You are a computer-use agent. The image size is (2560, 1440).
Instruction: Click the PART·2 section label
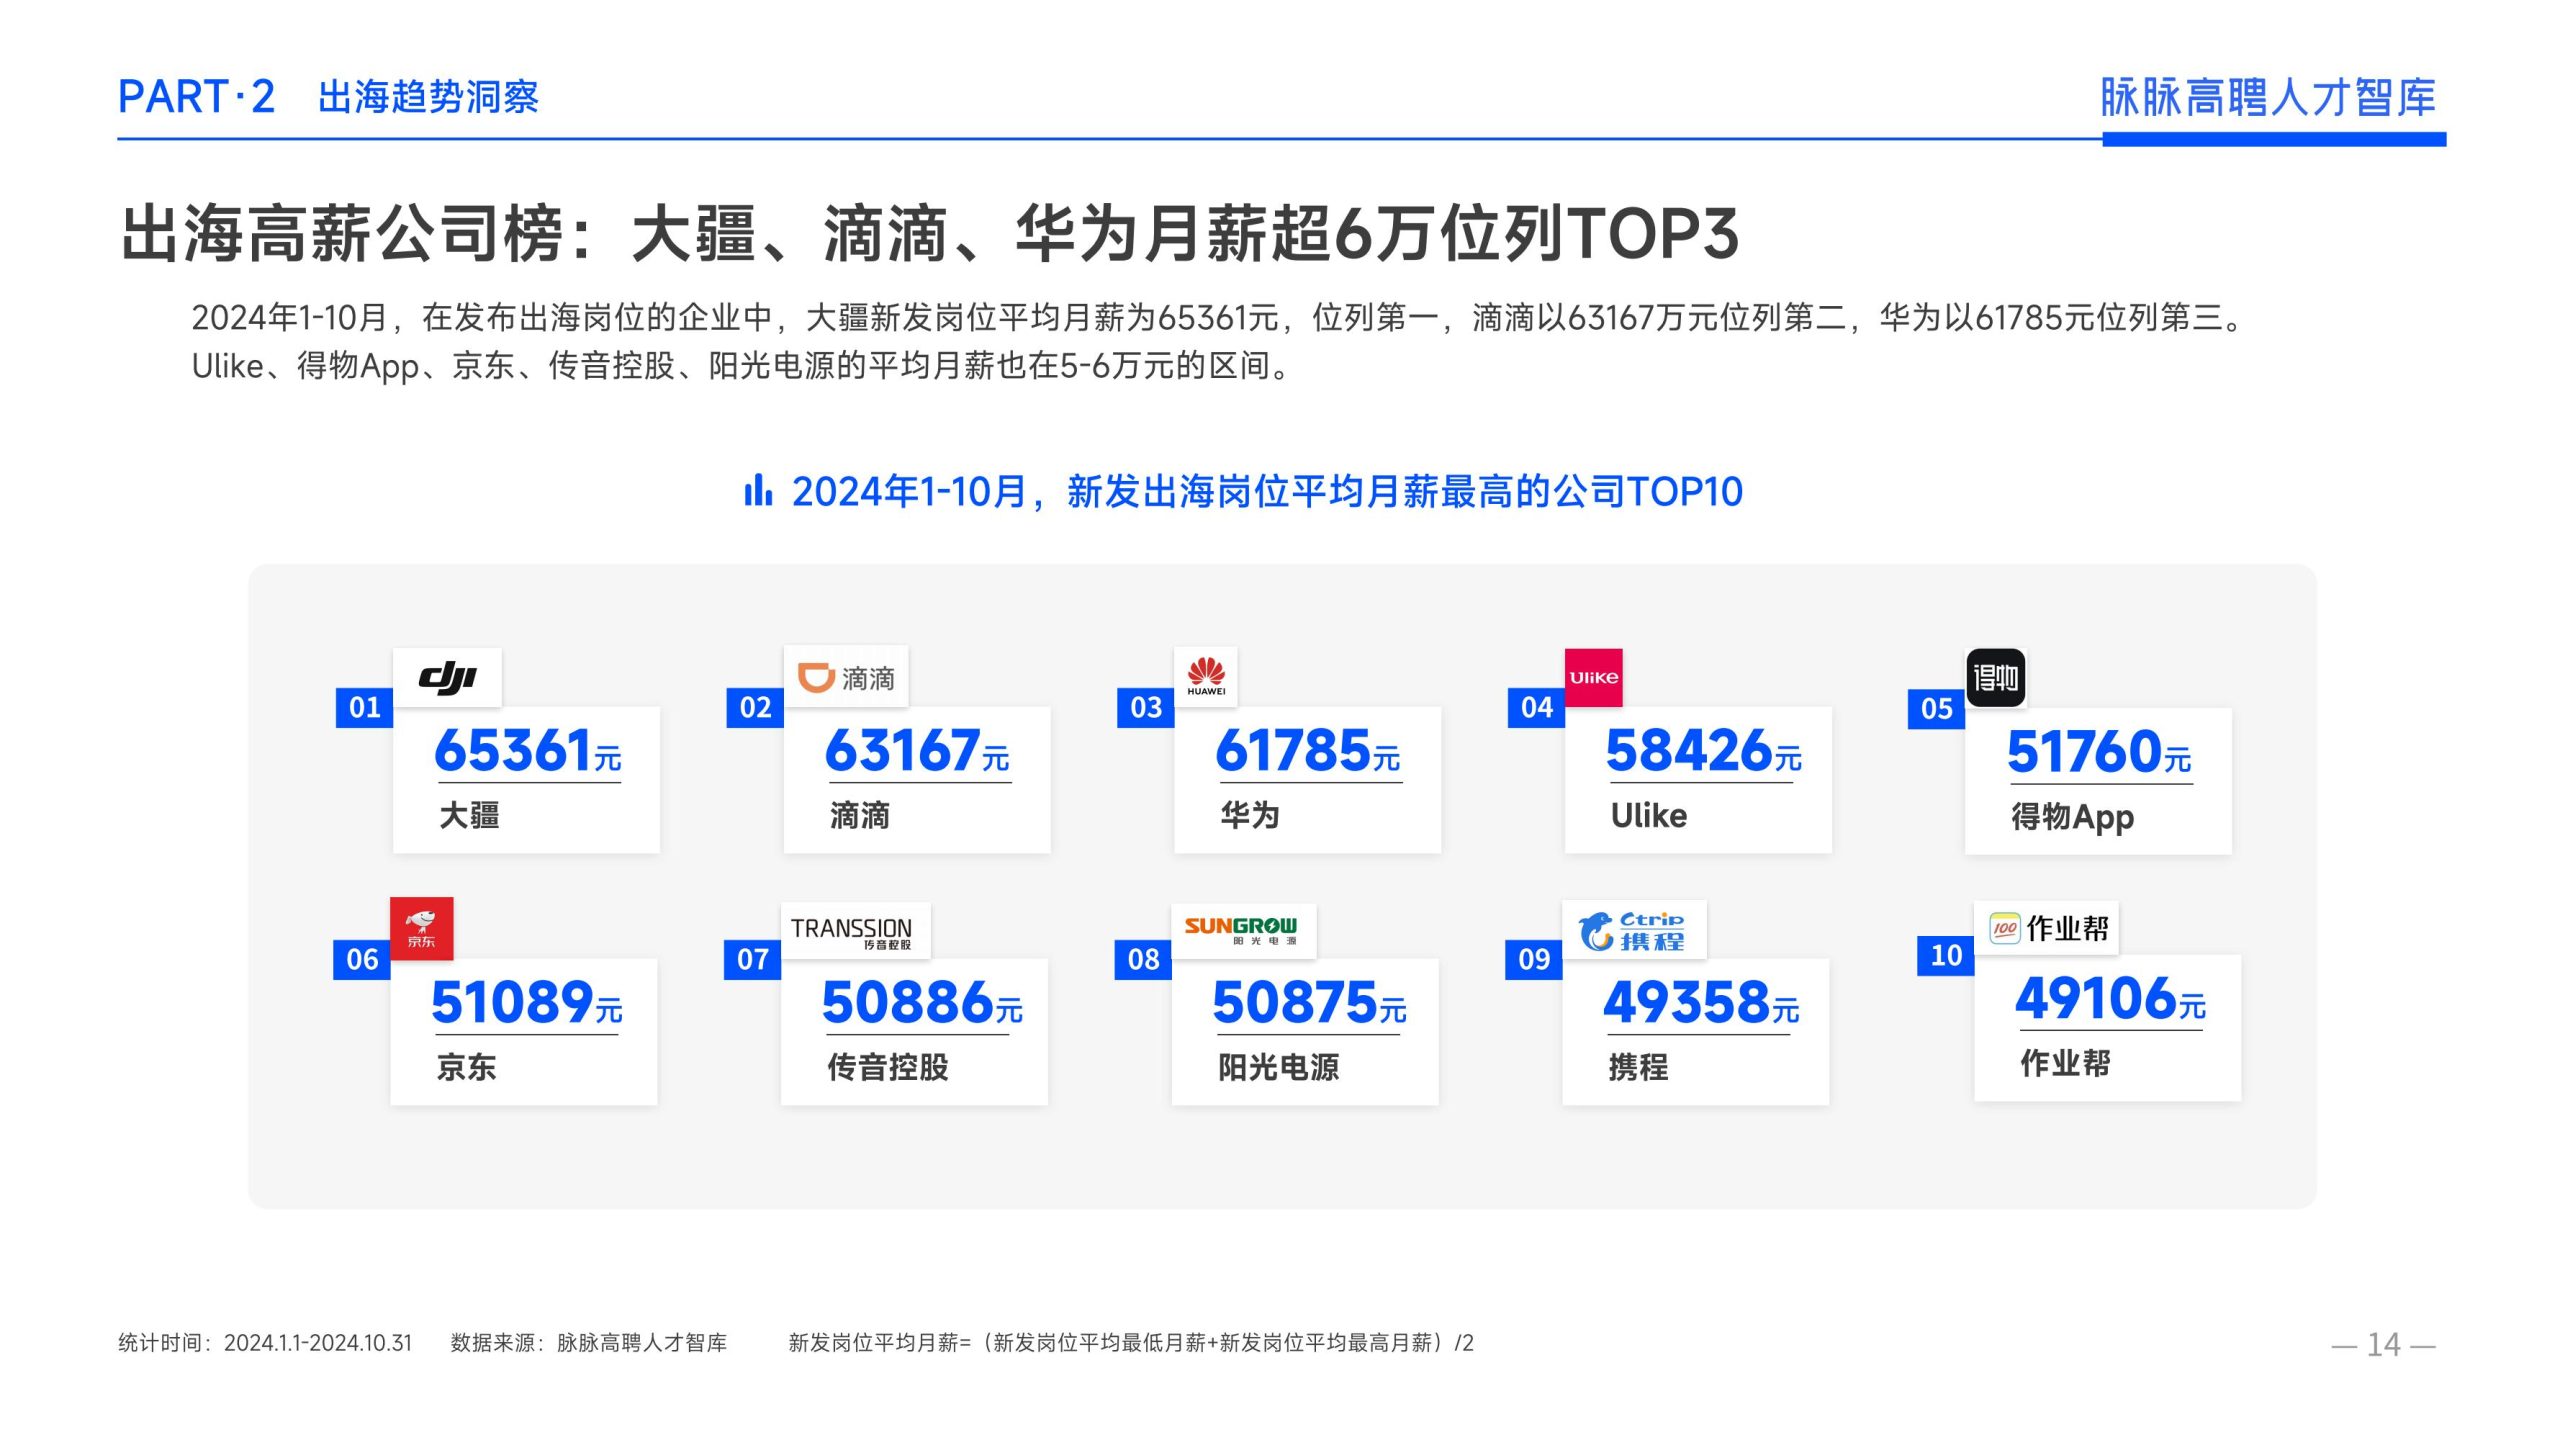pyautogui.click(x=196, y=97)
